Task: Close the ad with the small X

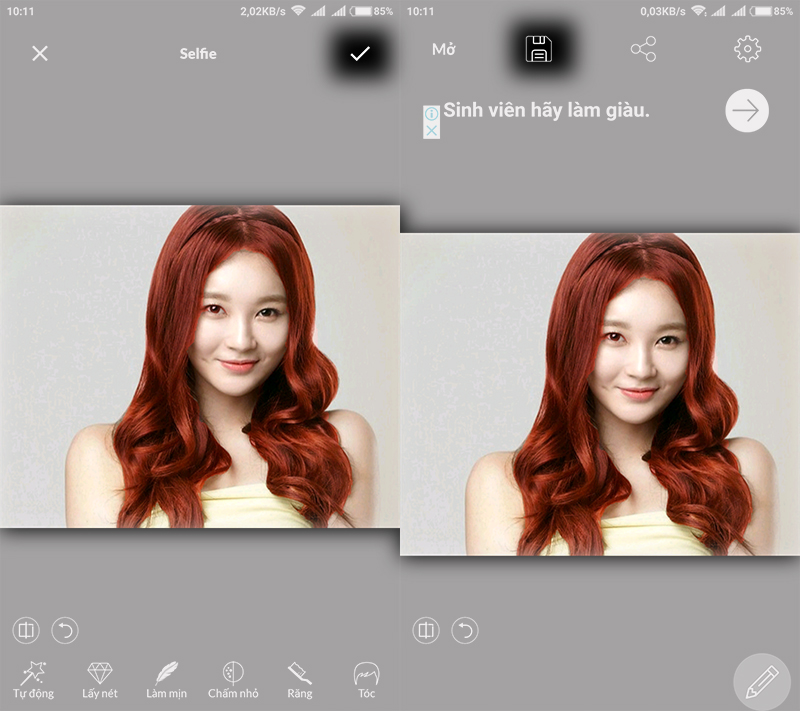Action: (431, 131)
